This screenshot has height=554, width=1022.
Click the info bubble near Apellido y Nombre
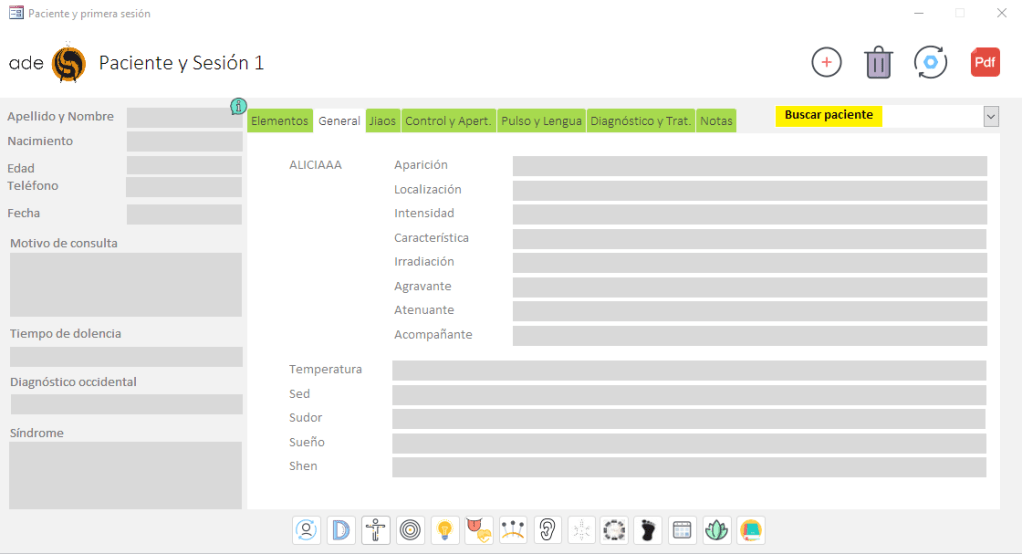239,106
